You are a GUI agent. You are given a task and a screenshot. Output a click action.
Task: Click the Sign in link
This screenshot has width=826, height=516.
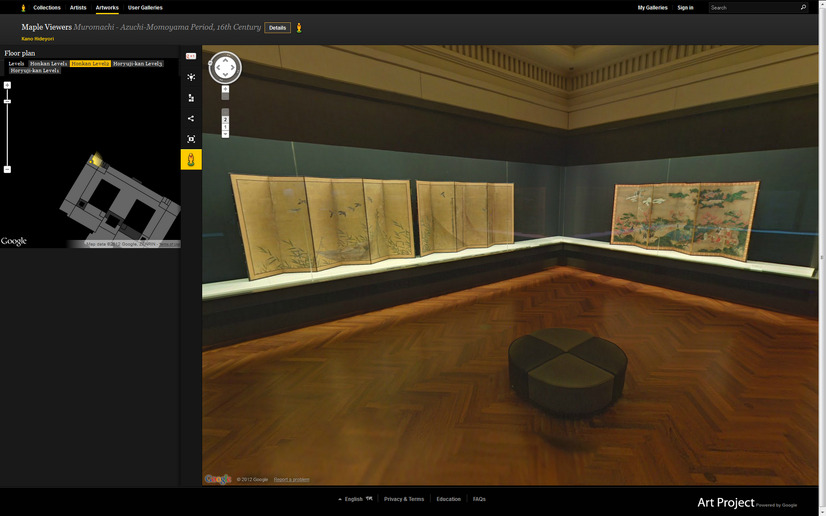point(685,8)
